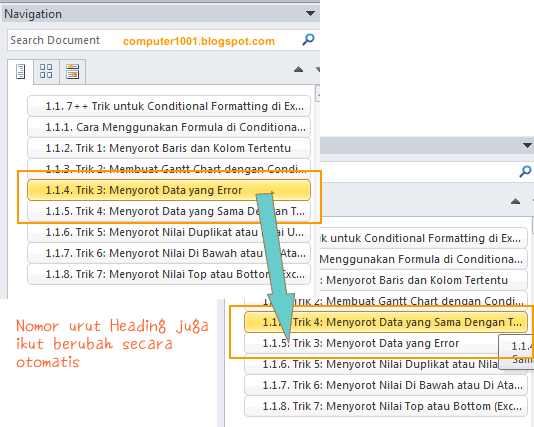Viewport: 534px width, 427px height.
Task: Select heading 1.1.5. Trik 4: Menyorot Data yang Sama
Action: coord(169,211)
